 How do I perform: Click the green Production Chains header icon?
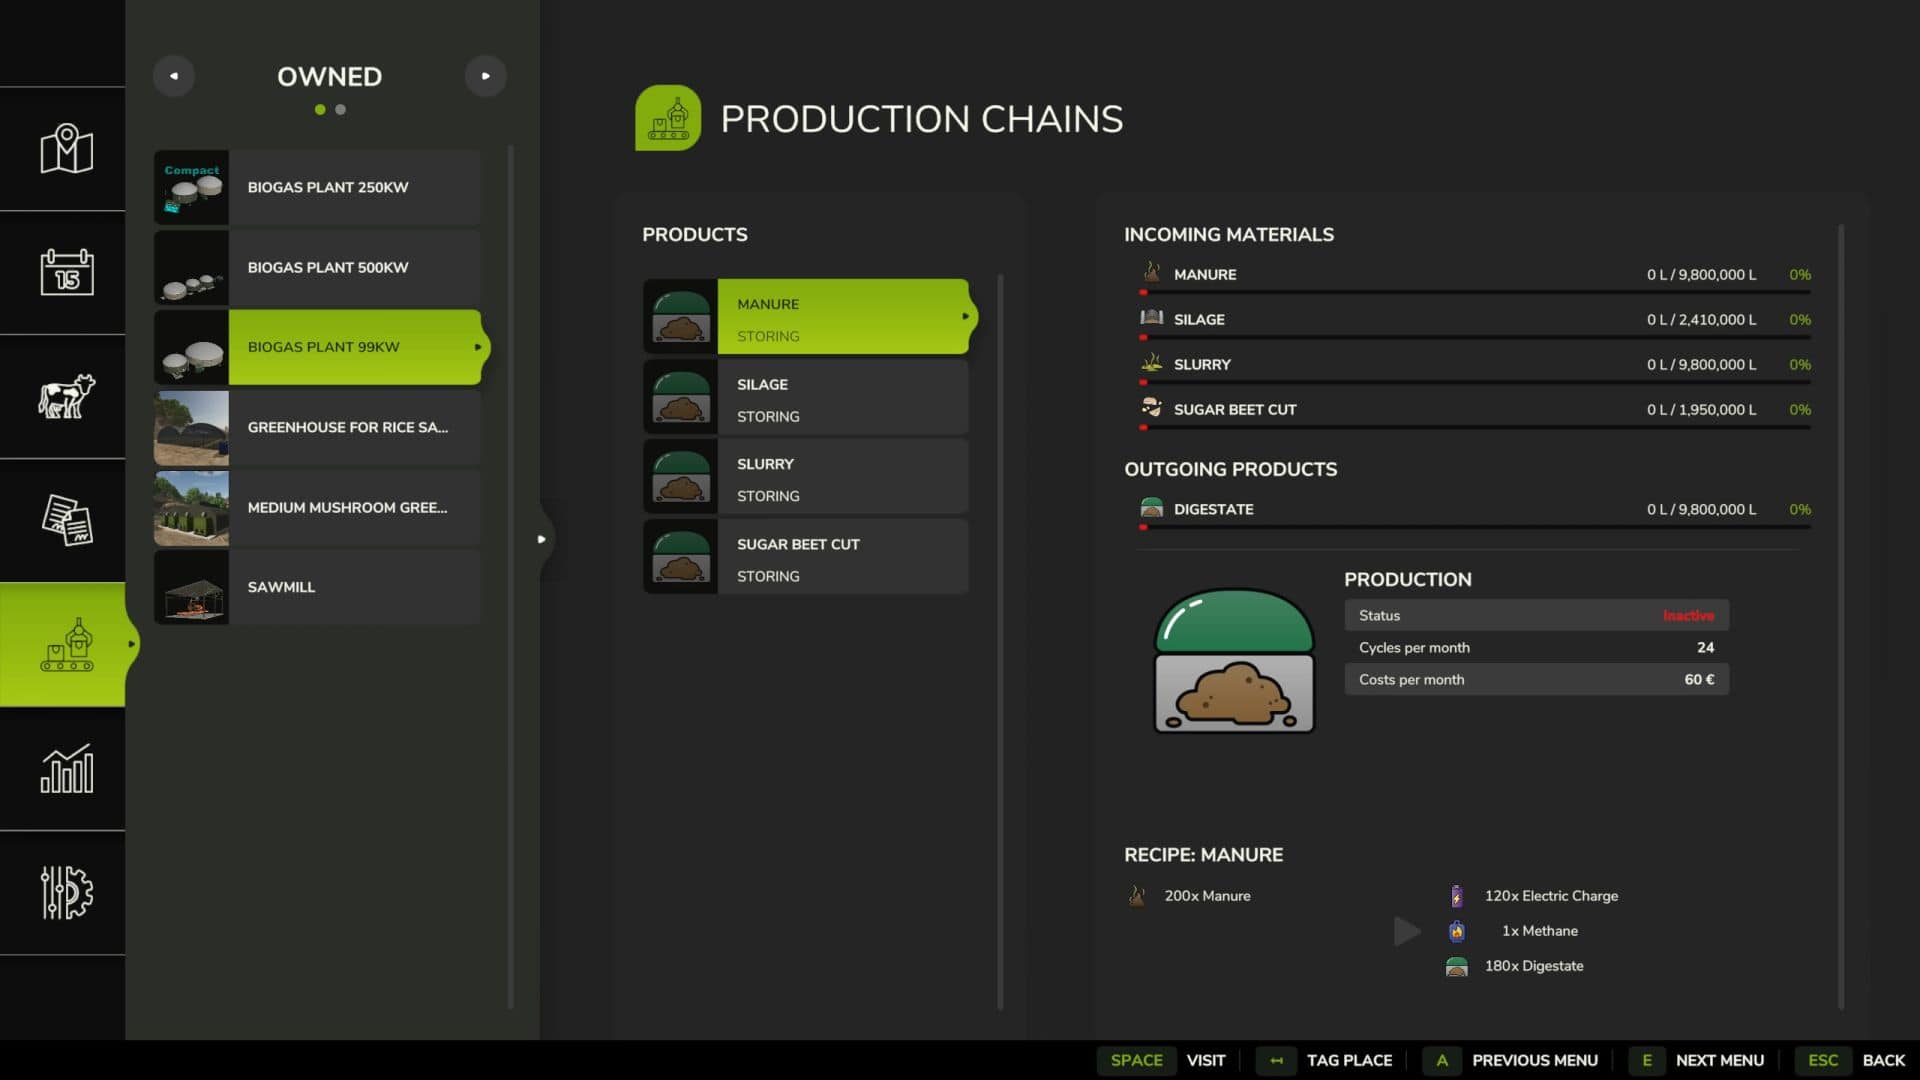click(x=668, y=118)
